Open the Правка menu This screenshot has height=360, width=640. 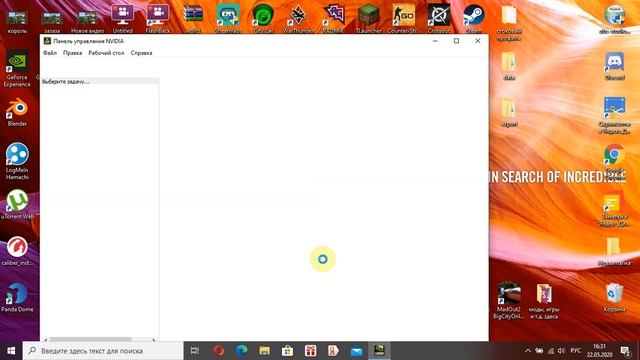(x=72, y=53)
